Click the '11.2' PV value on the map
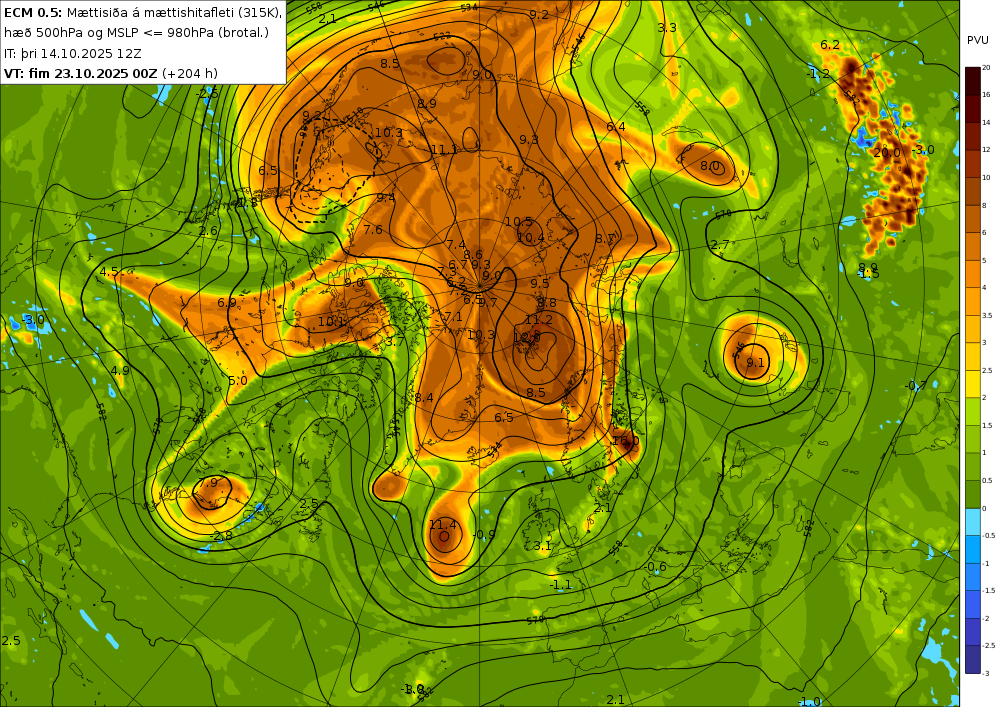Screen dimensions: 1000x707 point(539,319)
